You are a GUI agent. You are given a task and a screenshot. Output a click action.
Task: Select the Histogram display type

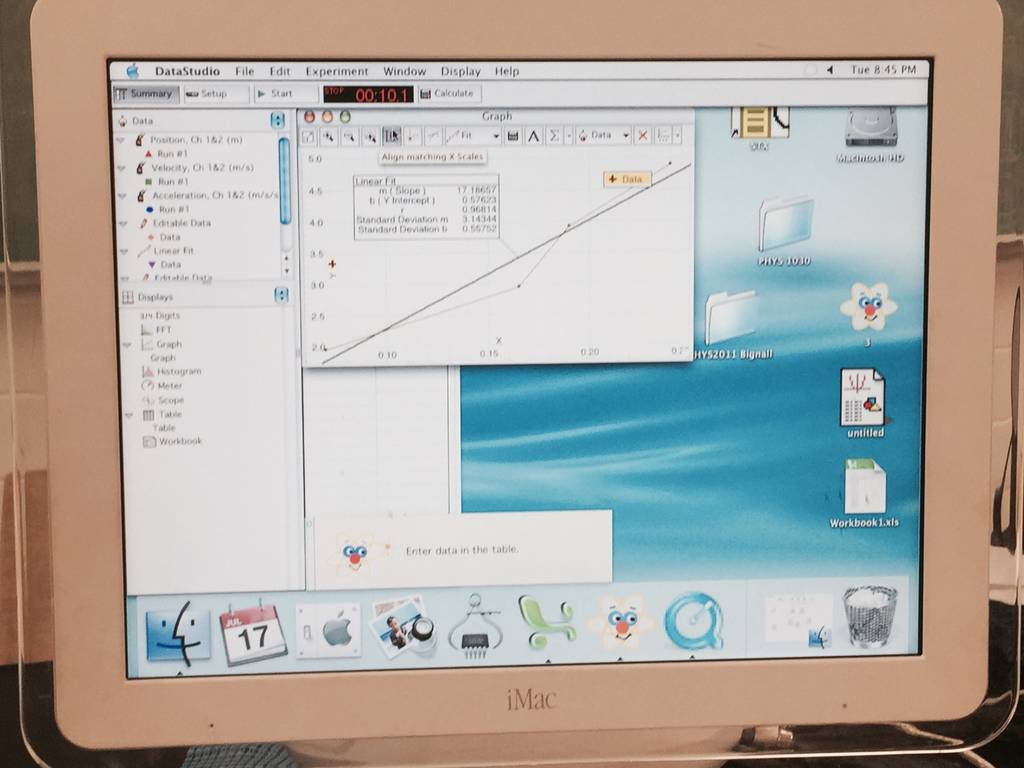point(172,371)
